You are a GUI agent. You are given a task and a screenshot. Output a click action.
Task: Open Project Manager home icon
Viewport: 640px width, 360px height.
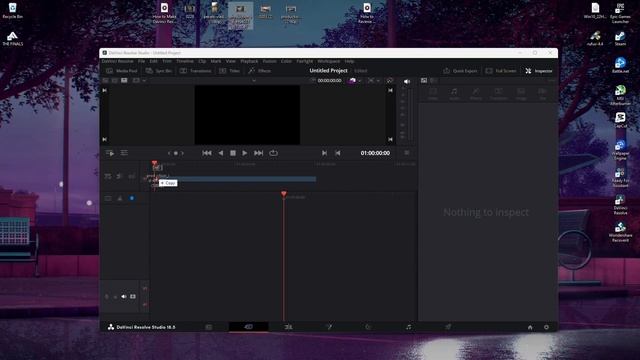point(530,327)
